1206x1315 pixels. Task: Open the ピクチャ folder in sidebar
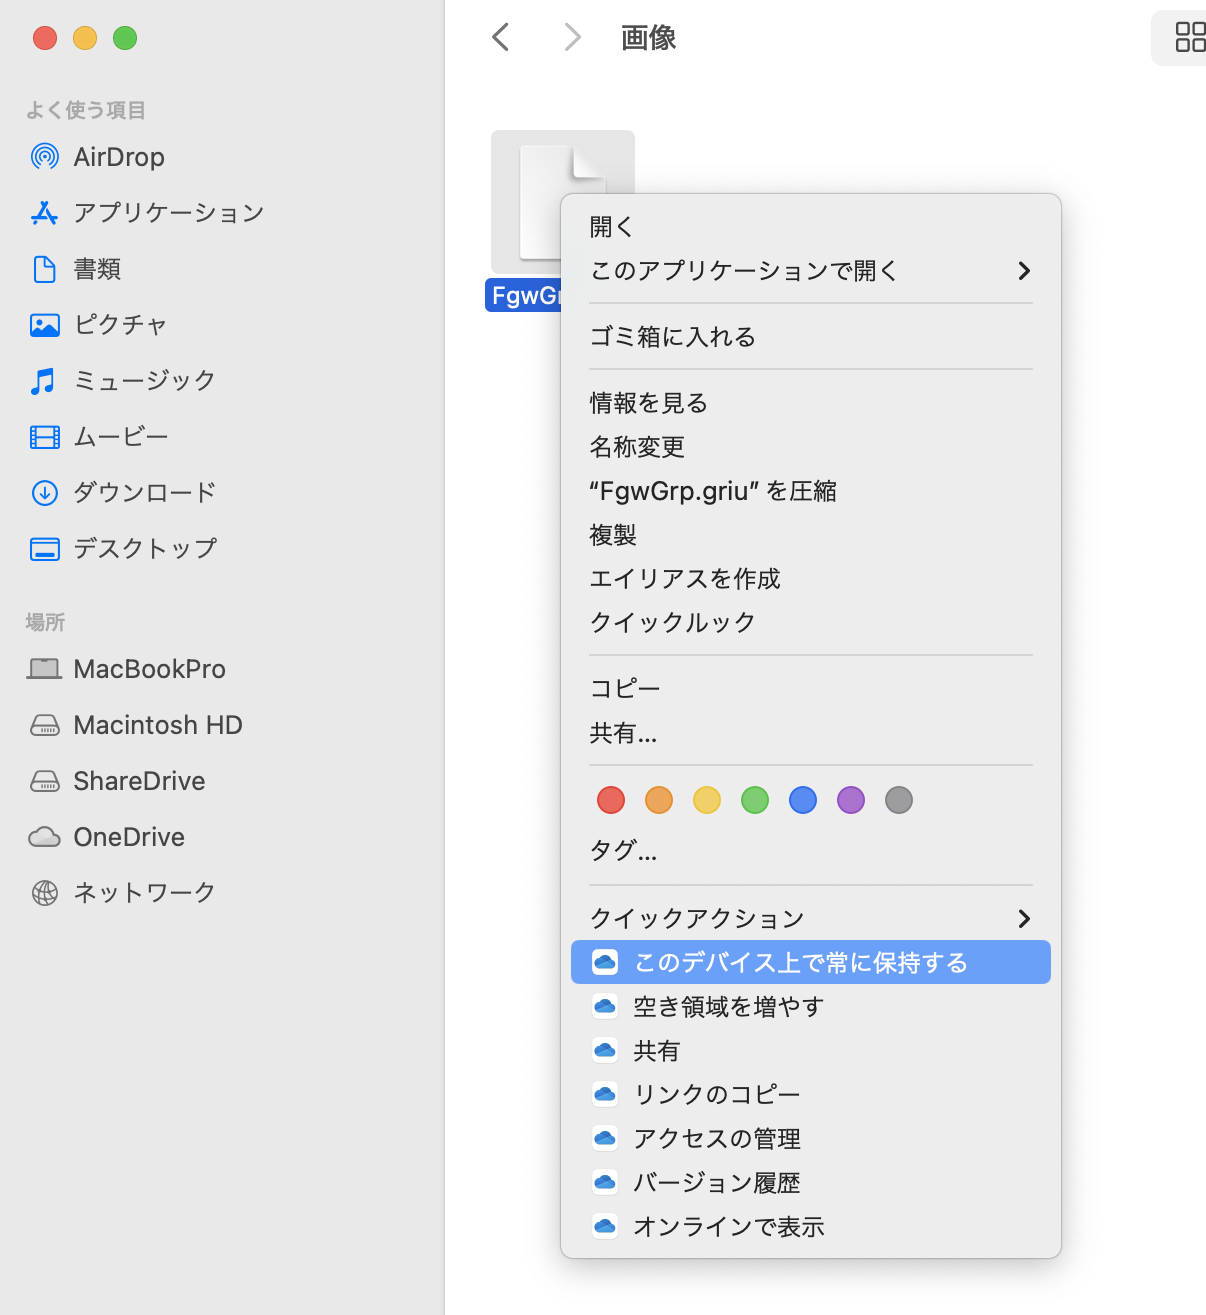[120, 325]
